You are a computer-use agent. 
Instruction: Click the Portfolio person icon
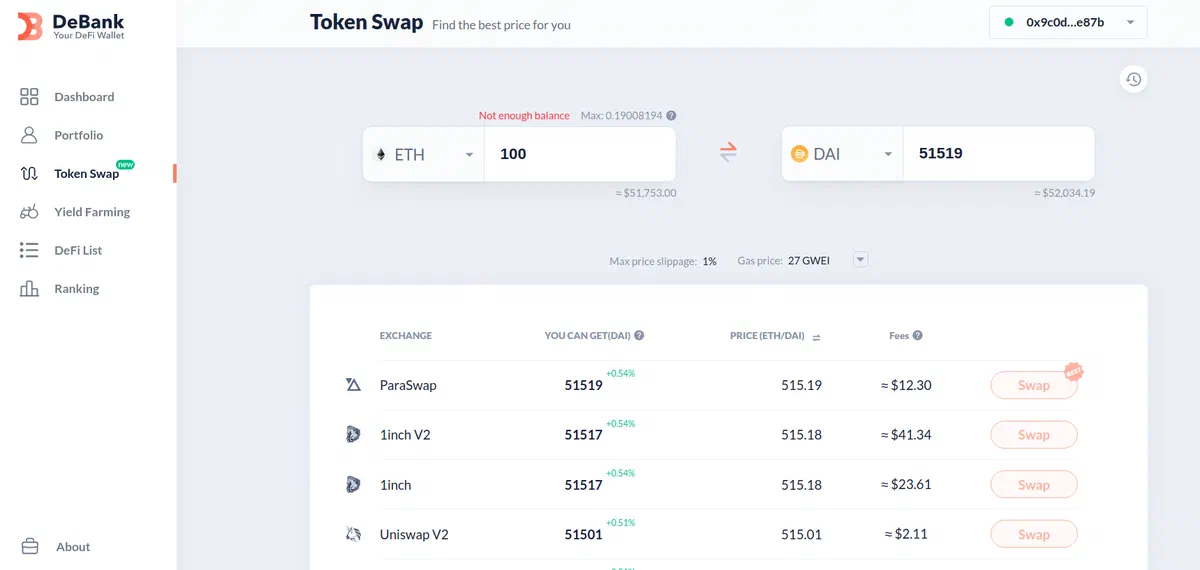[29, 135]
